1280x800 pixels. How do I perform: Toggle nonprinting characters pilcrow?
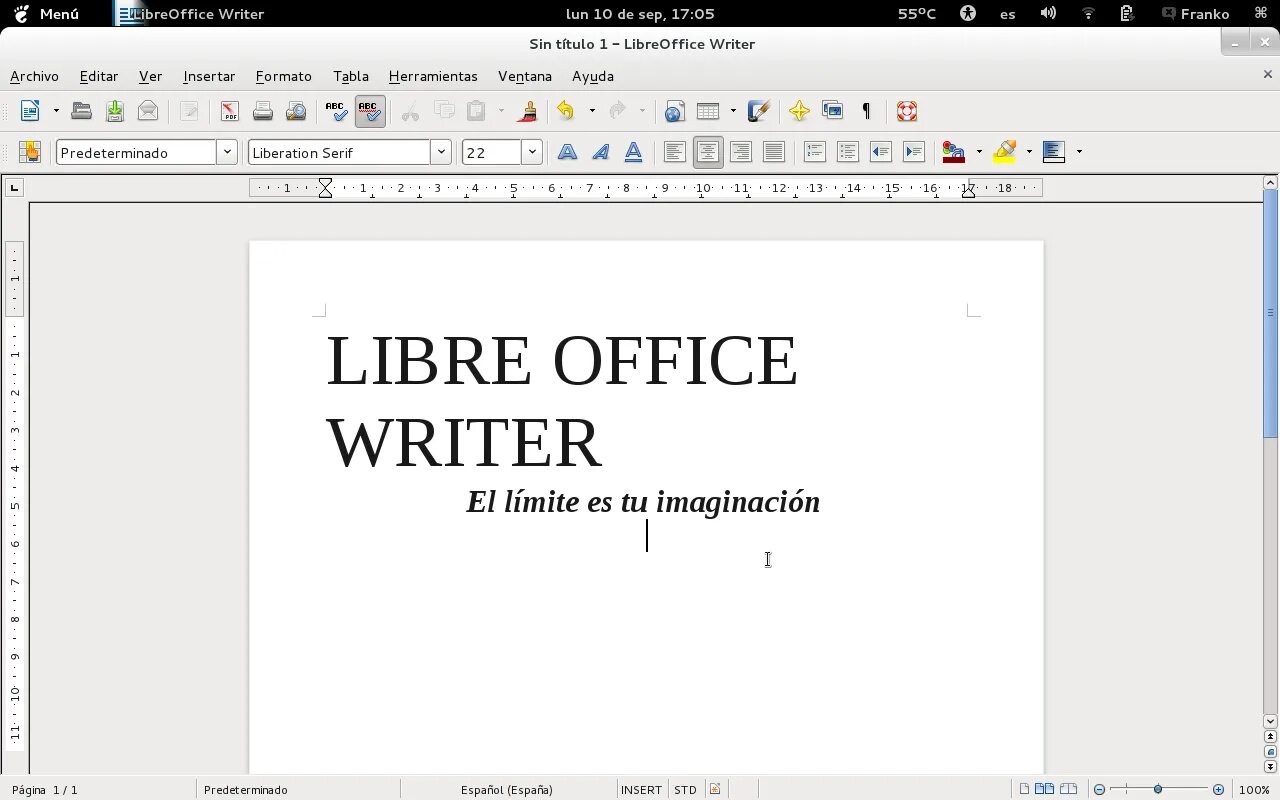click(x=866, y=111)
